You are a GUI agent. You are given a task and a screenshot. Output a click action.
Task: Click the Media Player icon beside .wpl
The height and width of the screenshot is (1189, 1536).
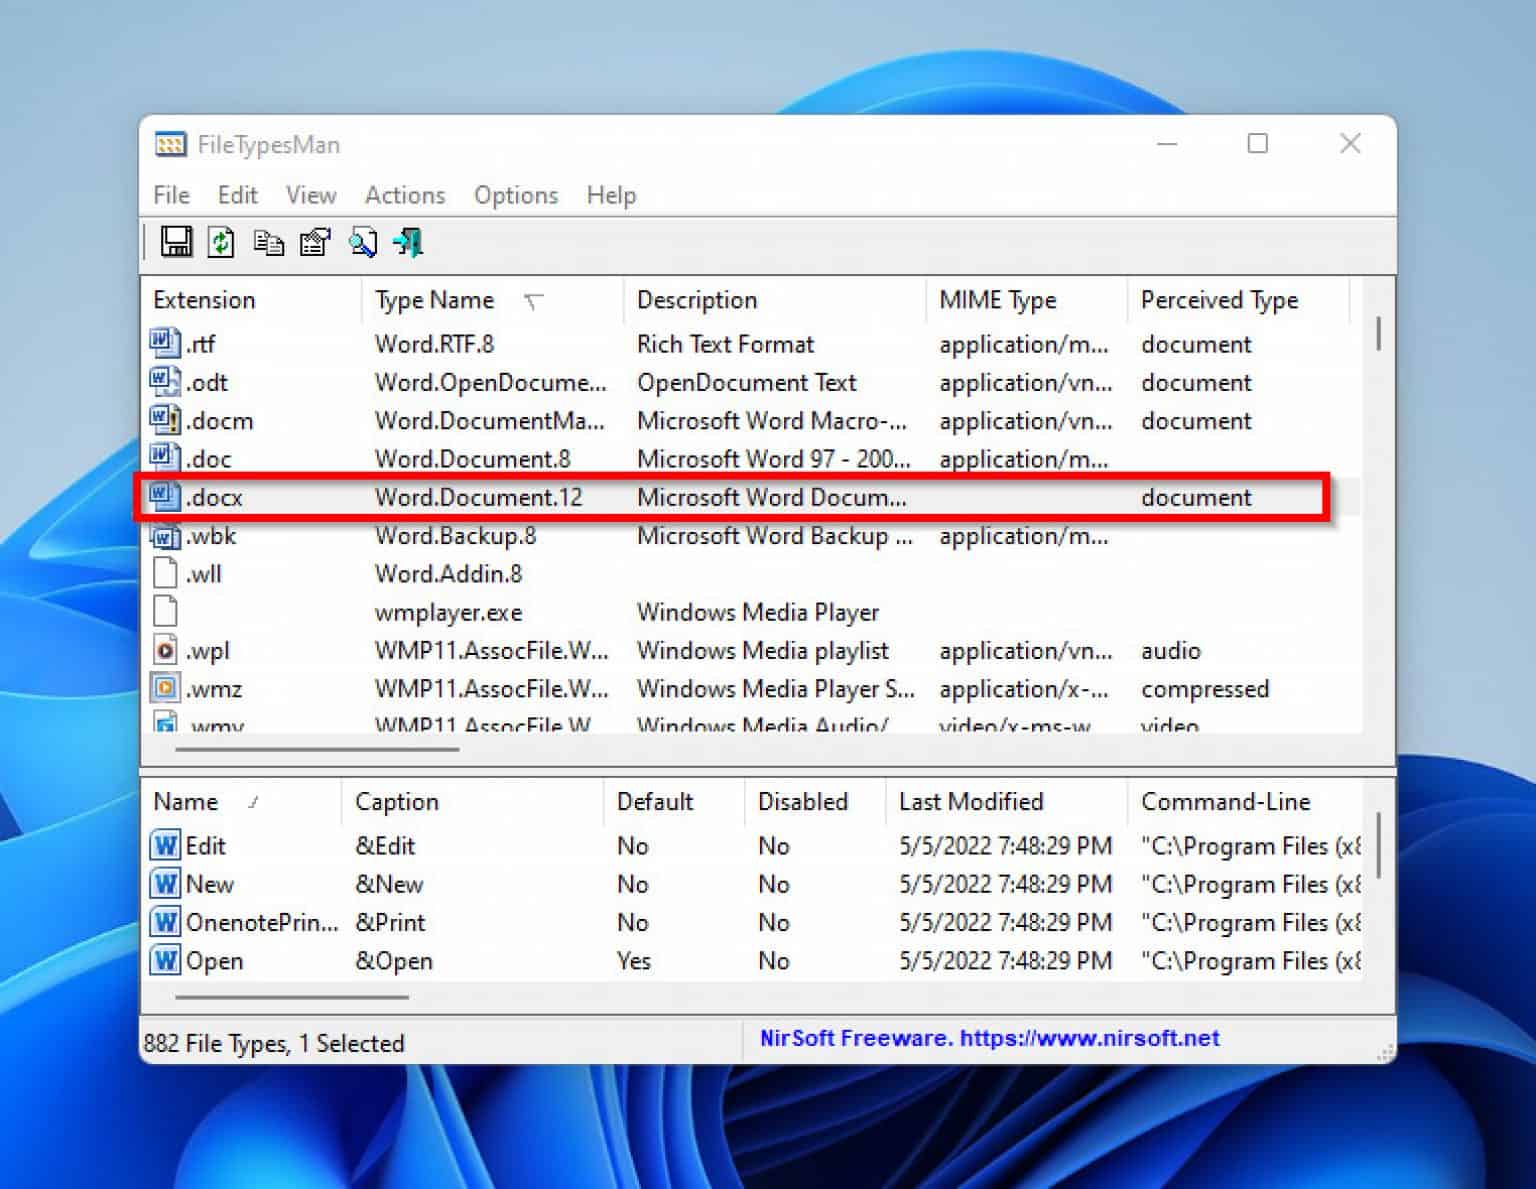tap(166, 650)
